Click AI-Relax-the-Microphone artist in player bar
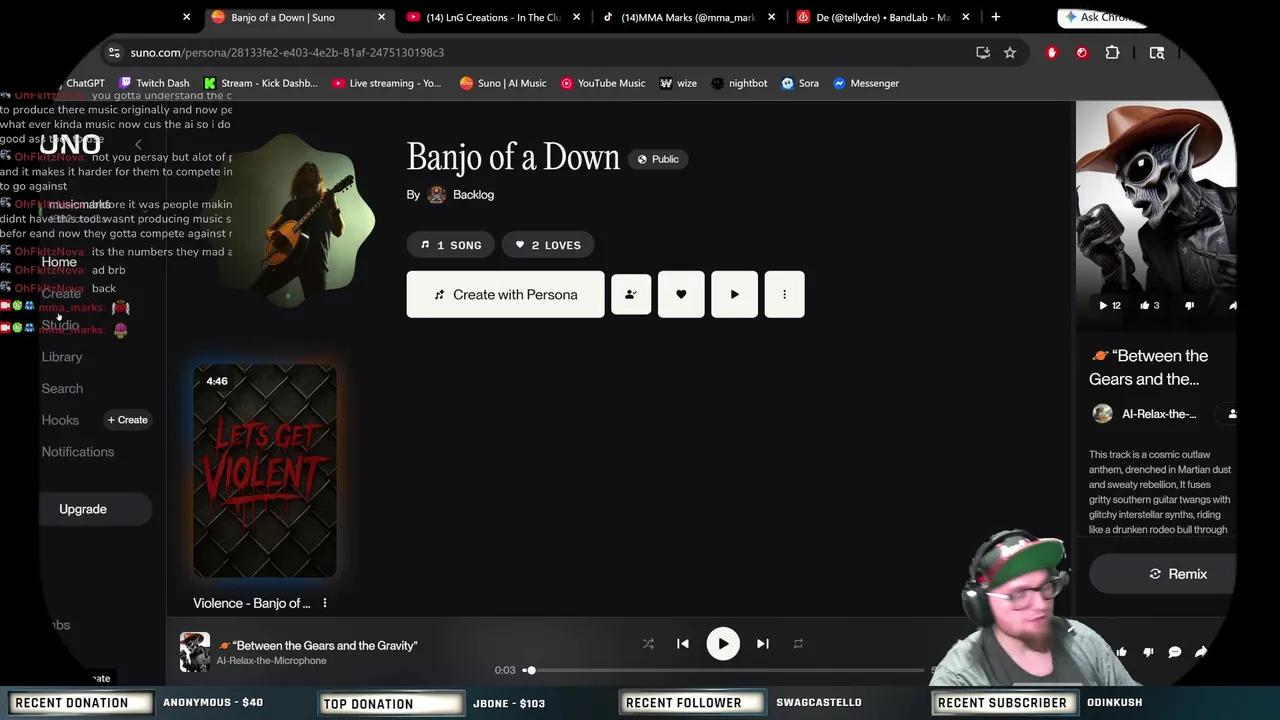The height and width of the screenshot is (720, 1280). (x=271, y=661)
